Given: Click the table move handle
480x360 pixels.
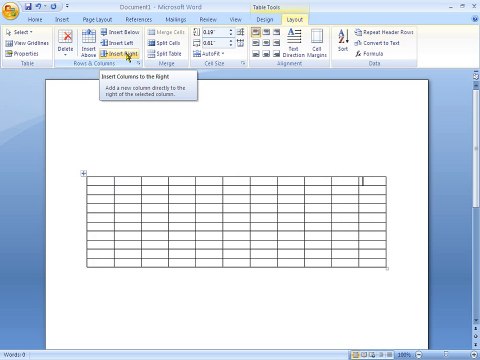Looking at the screenshot, I should (x=84, y=173).
